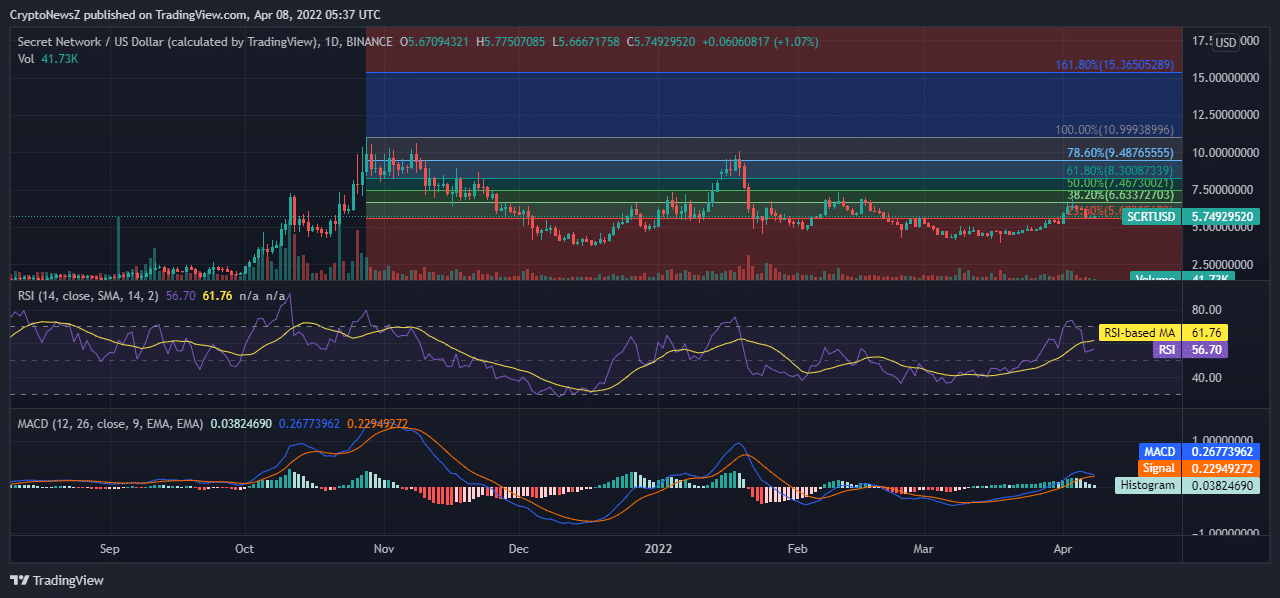The width and height of the screenshot is (1280, 598).
Task: Click the Apr marker on time axis
Action: [x=1064, y=549]
